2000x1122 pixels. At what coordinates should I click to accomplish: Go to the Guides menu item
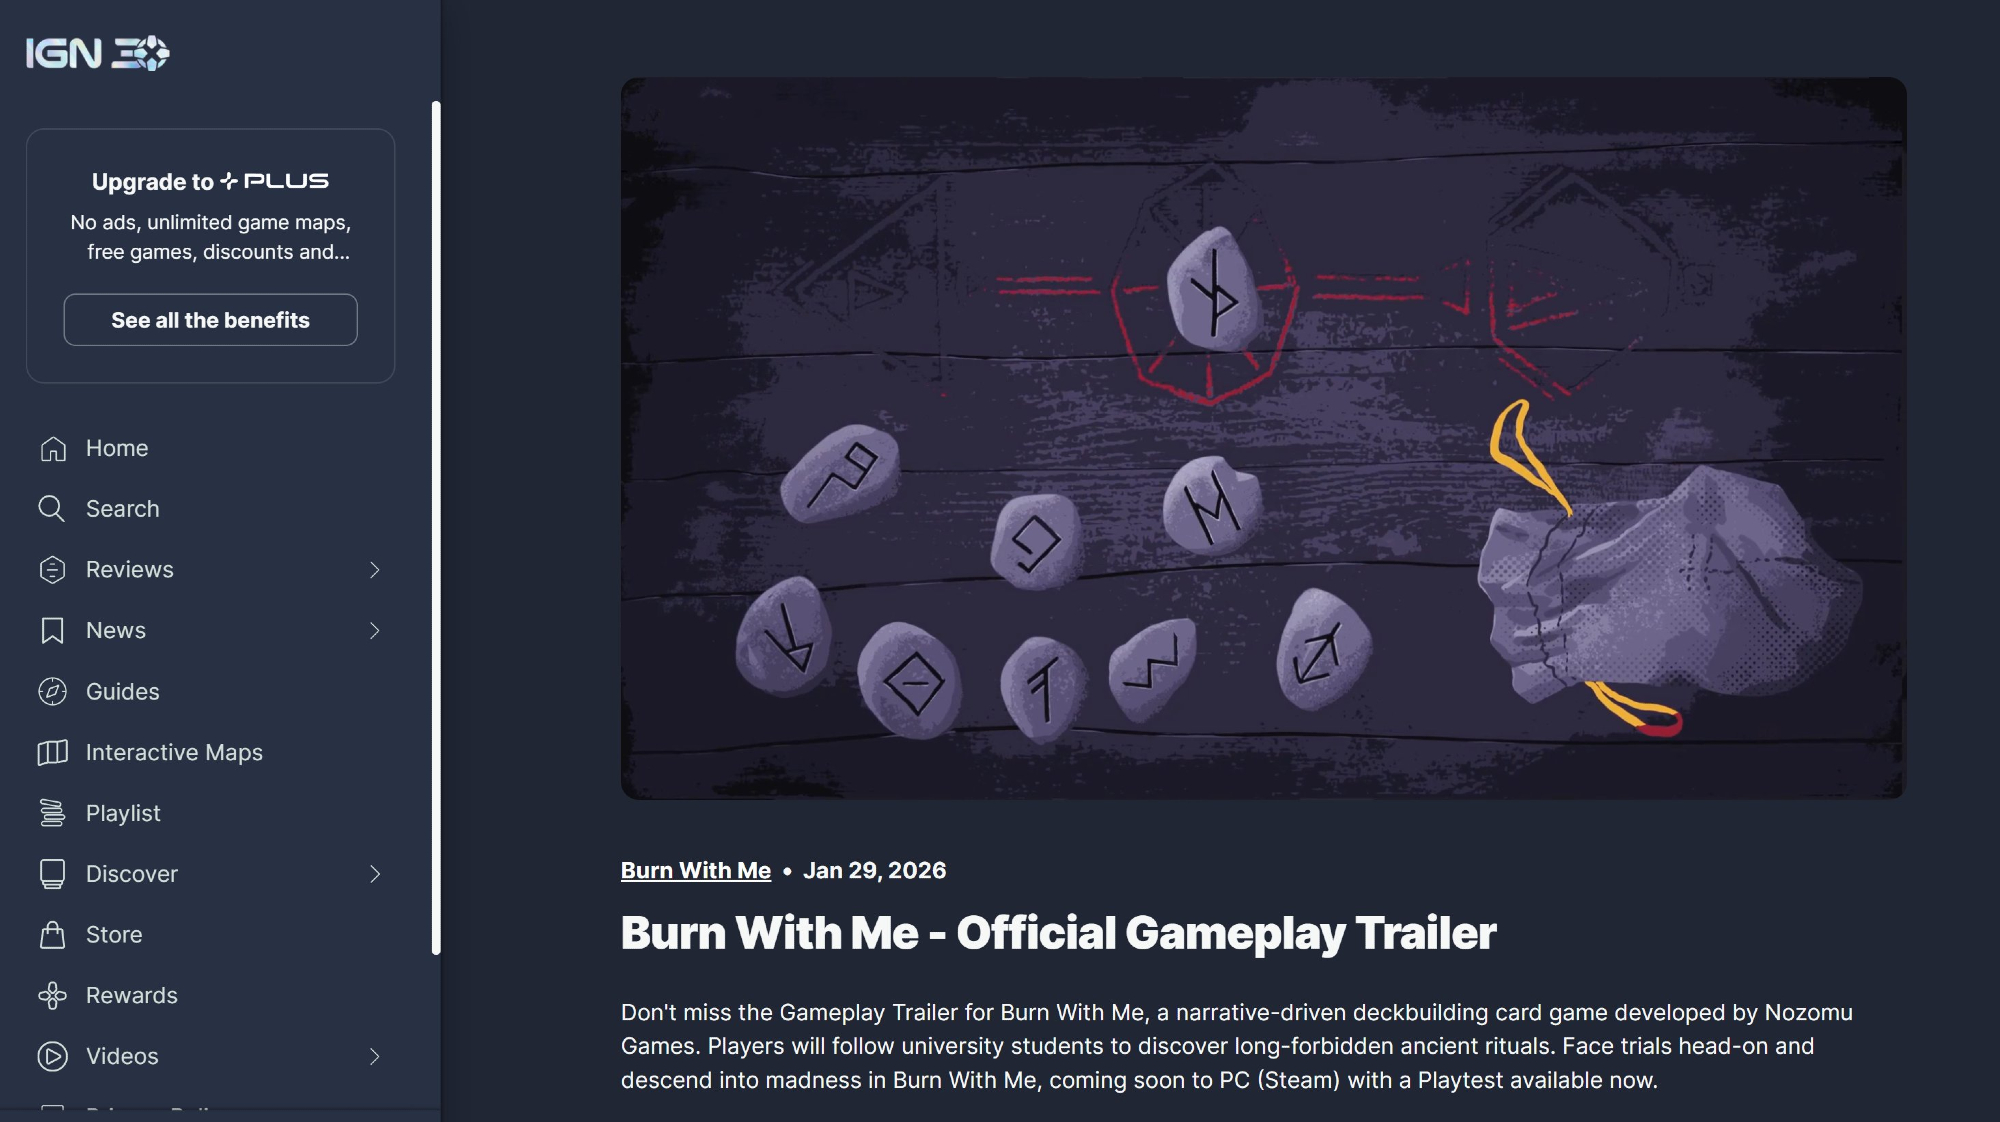[211, 691]
